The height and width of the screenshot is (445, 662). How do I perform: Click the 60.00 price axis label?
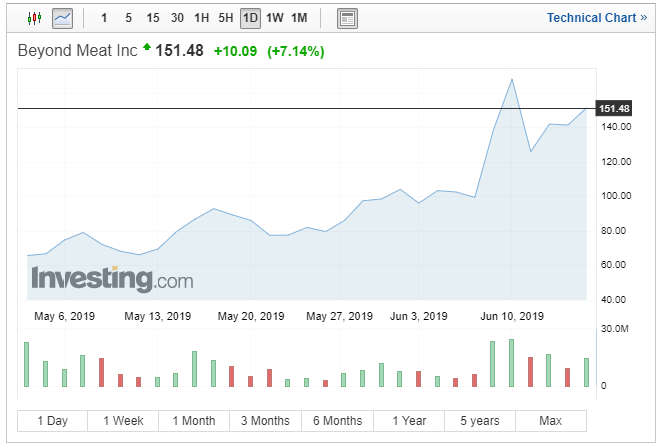(613, 265)
